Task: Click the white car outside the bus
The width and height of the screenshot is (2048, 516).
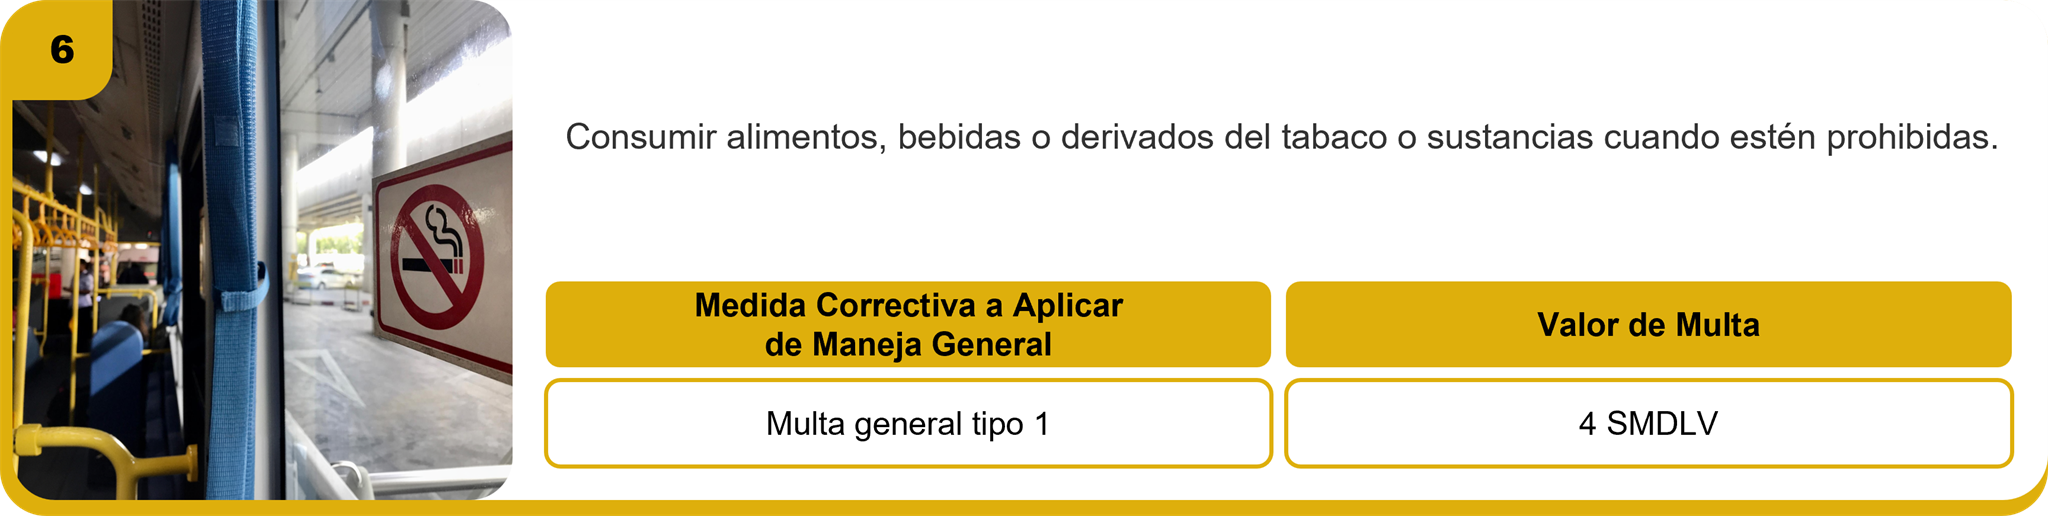Action: [x=325, y=277]
